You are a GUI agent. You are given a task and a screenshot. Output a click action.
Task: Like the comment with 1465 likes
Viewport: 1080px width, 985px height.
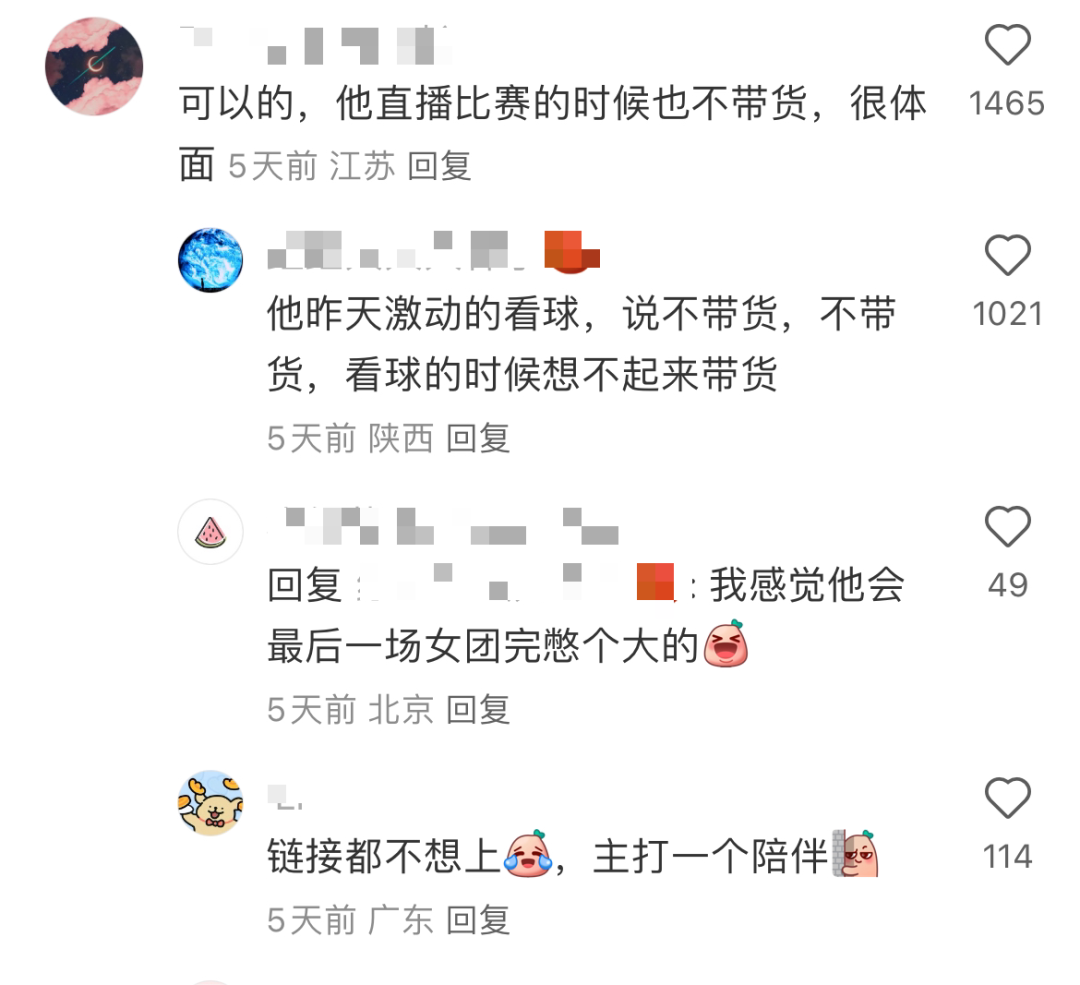tap(1007, 44)
